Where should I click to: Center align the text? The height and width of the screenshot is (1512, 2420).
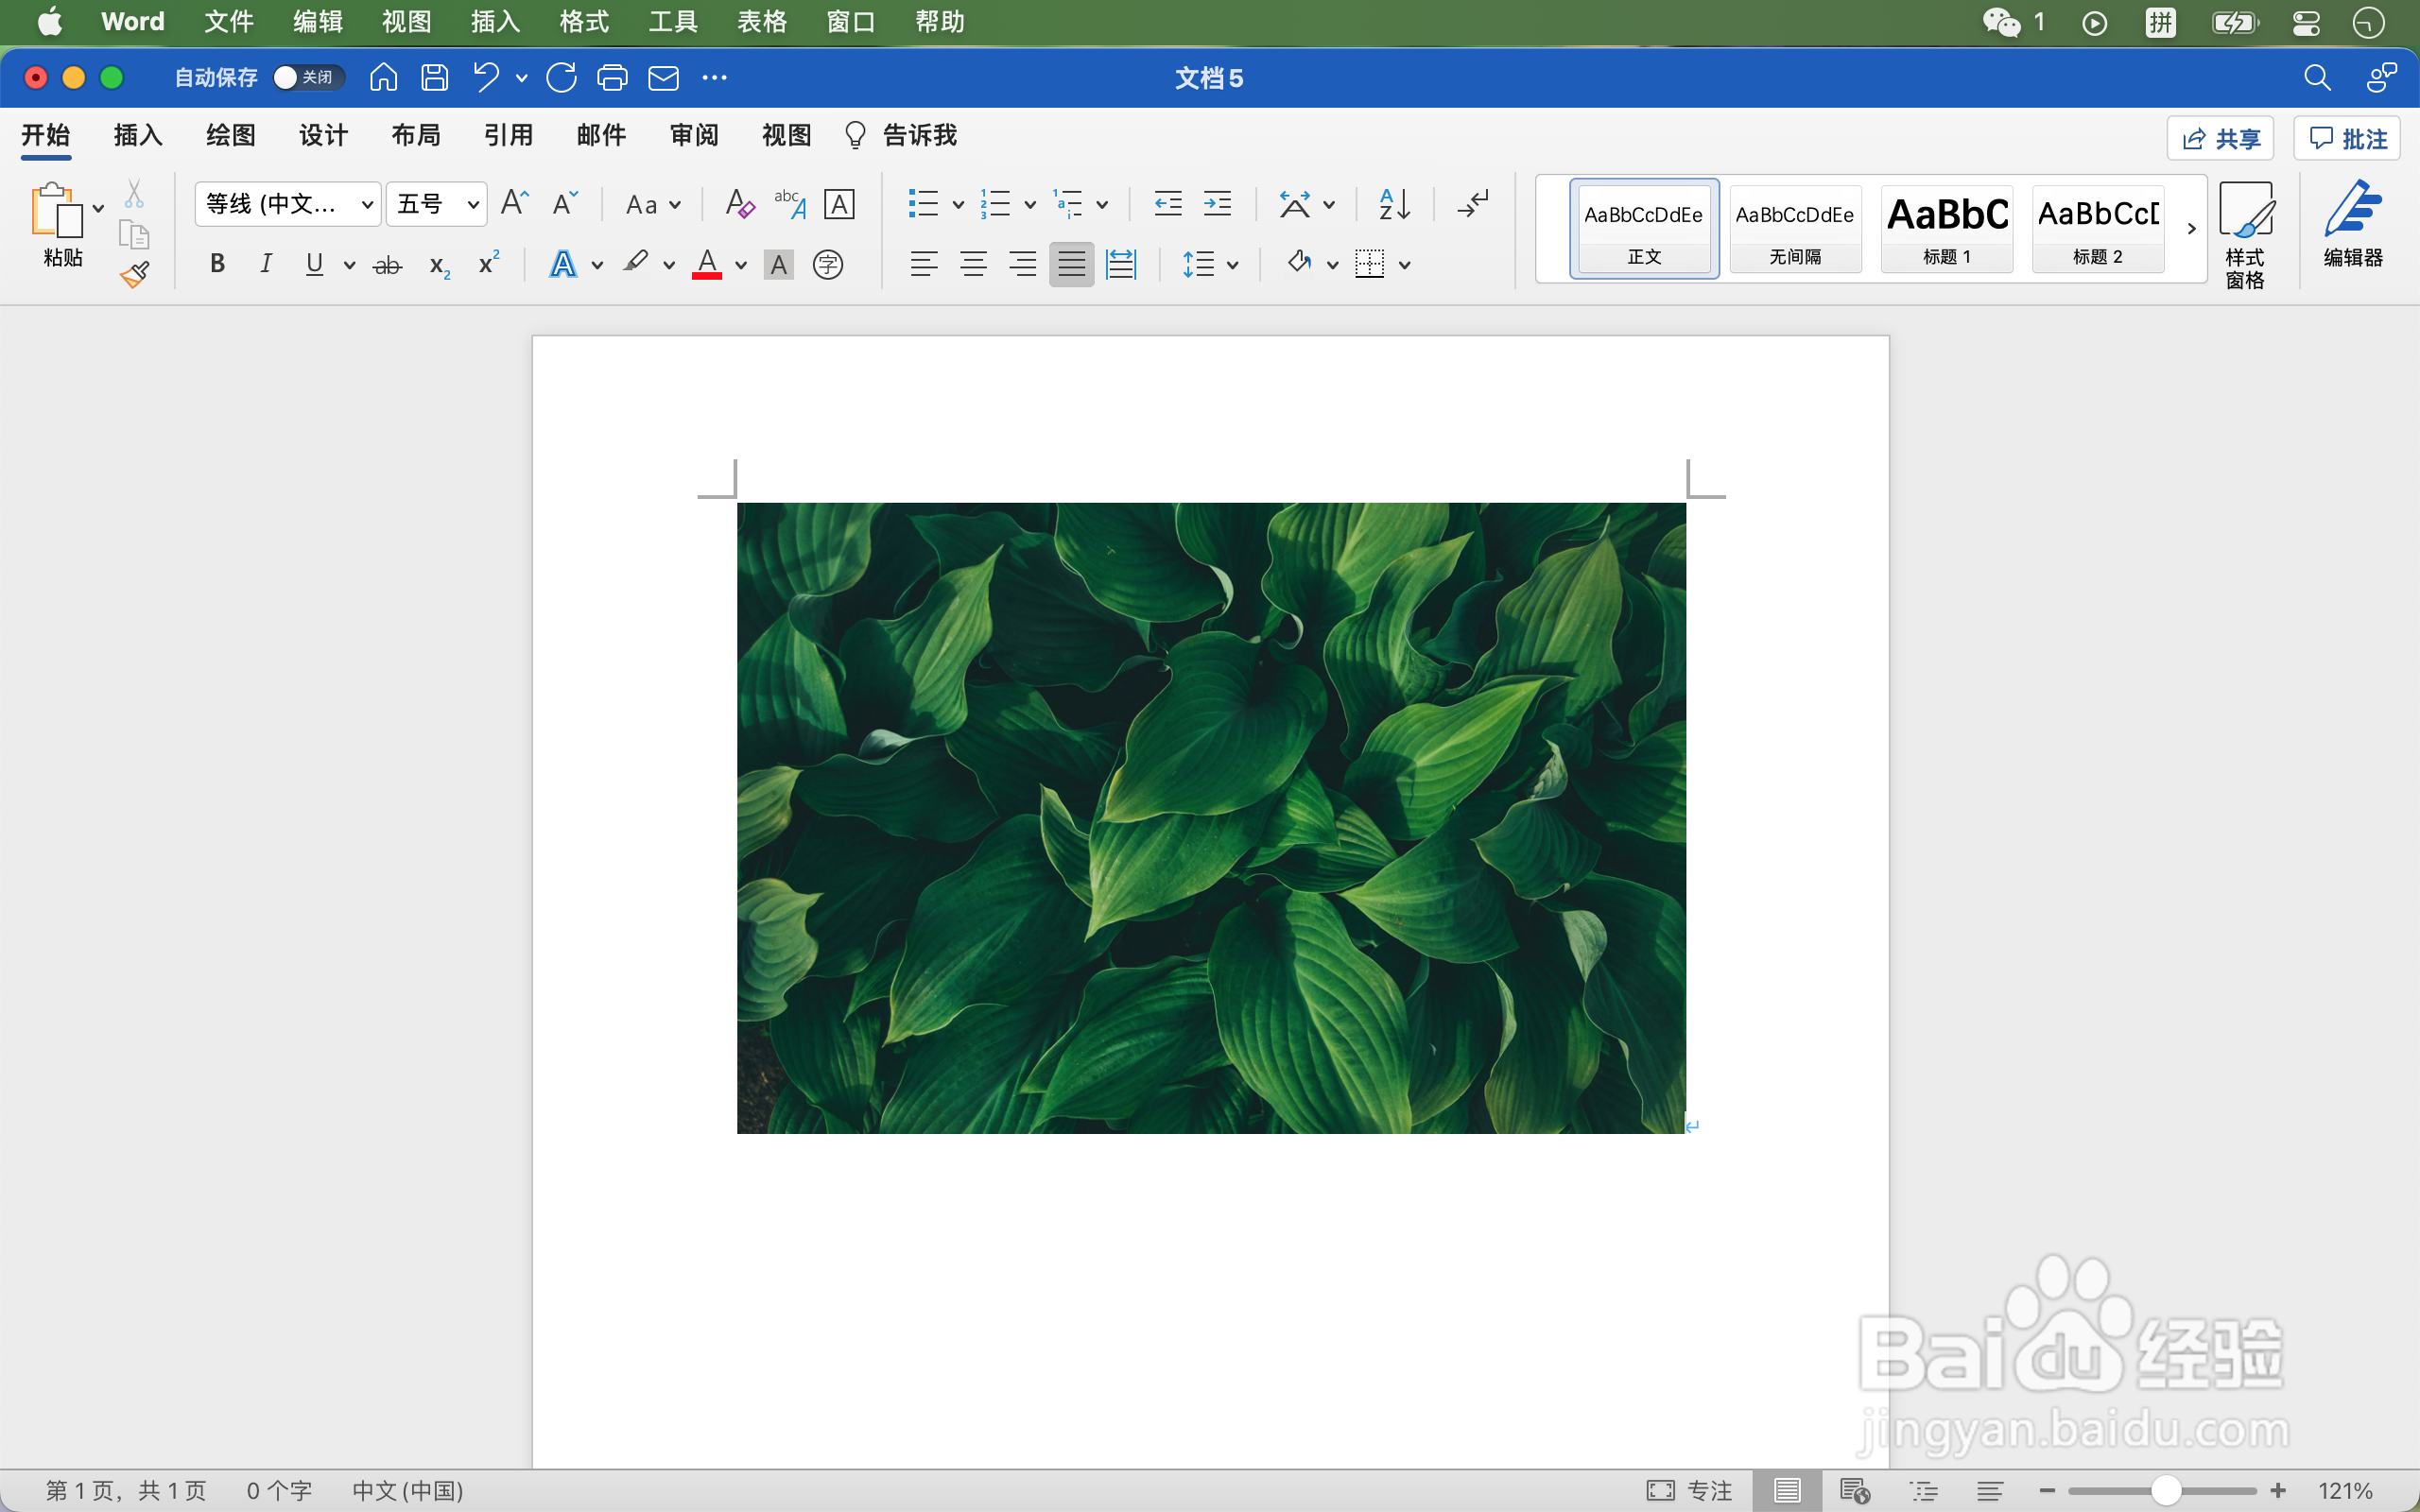point(973,264)
